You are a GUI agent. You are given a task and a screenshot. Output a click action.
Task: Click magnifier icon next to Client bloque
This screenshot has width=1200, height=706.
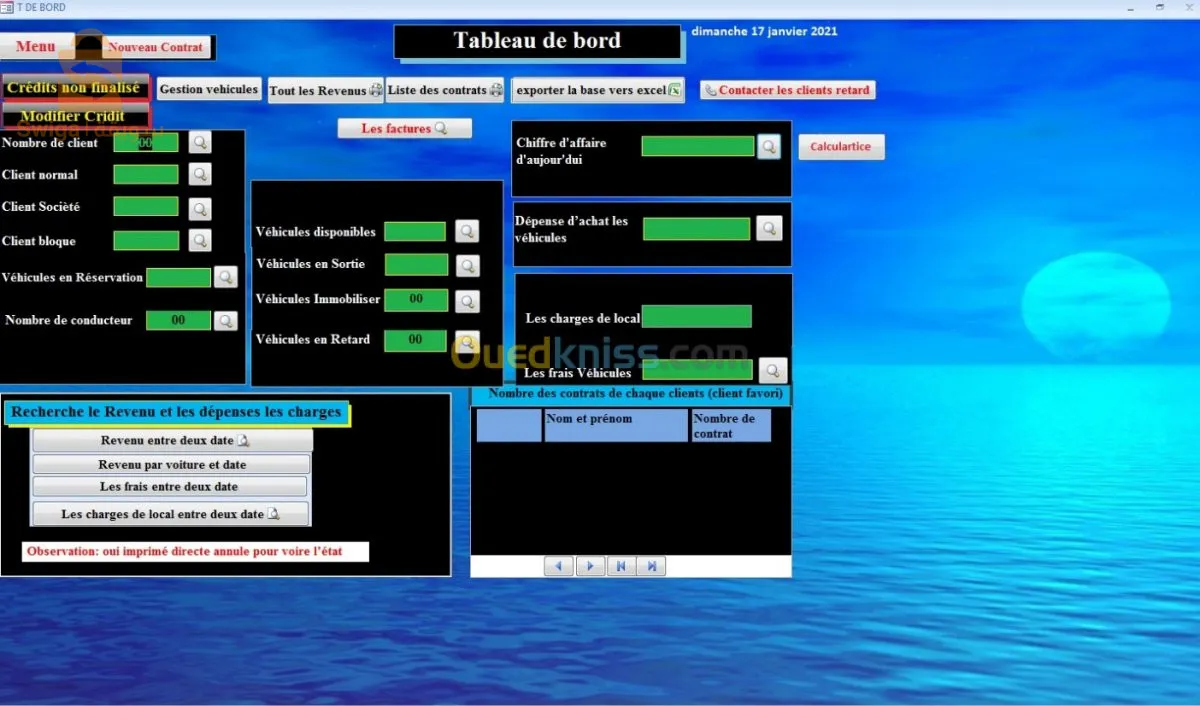pyautogui.click(x=201, y=241)
